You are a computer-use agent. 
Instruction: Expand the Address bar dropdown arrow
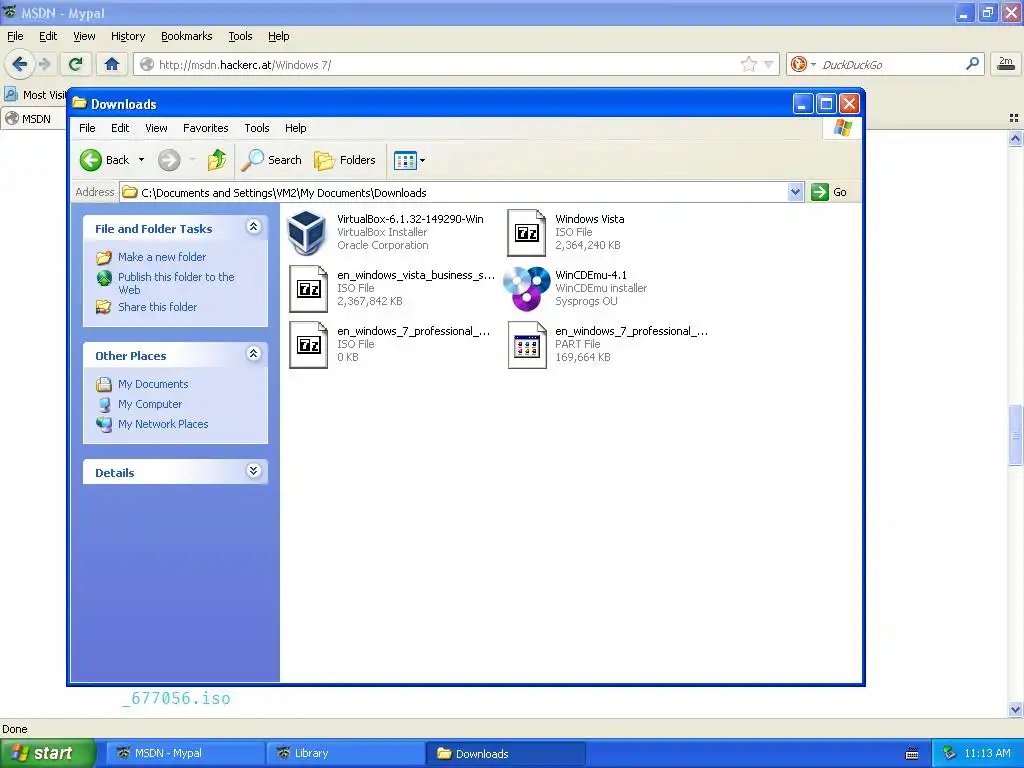click(795, 192)
